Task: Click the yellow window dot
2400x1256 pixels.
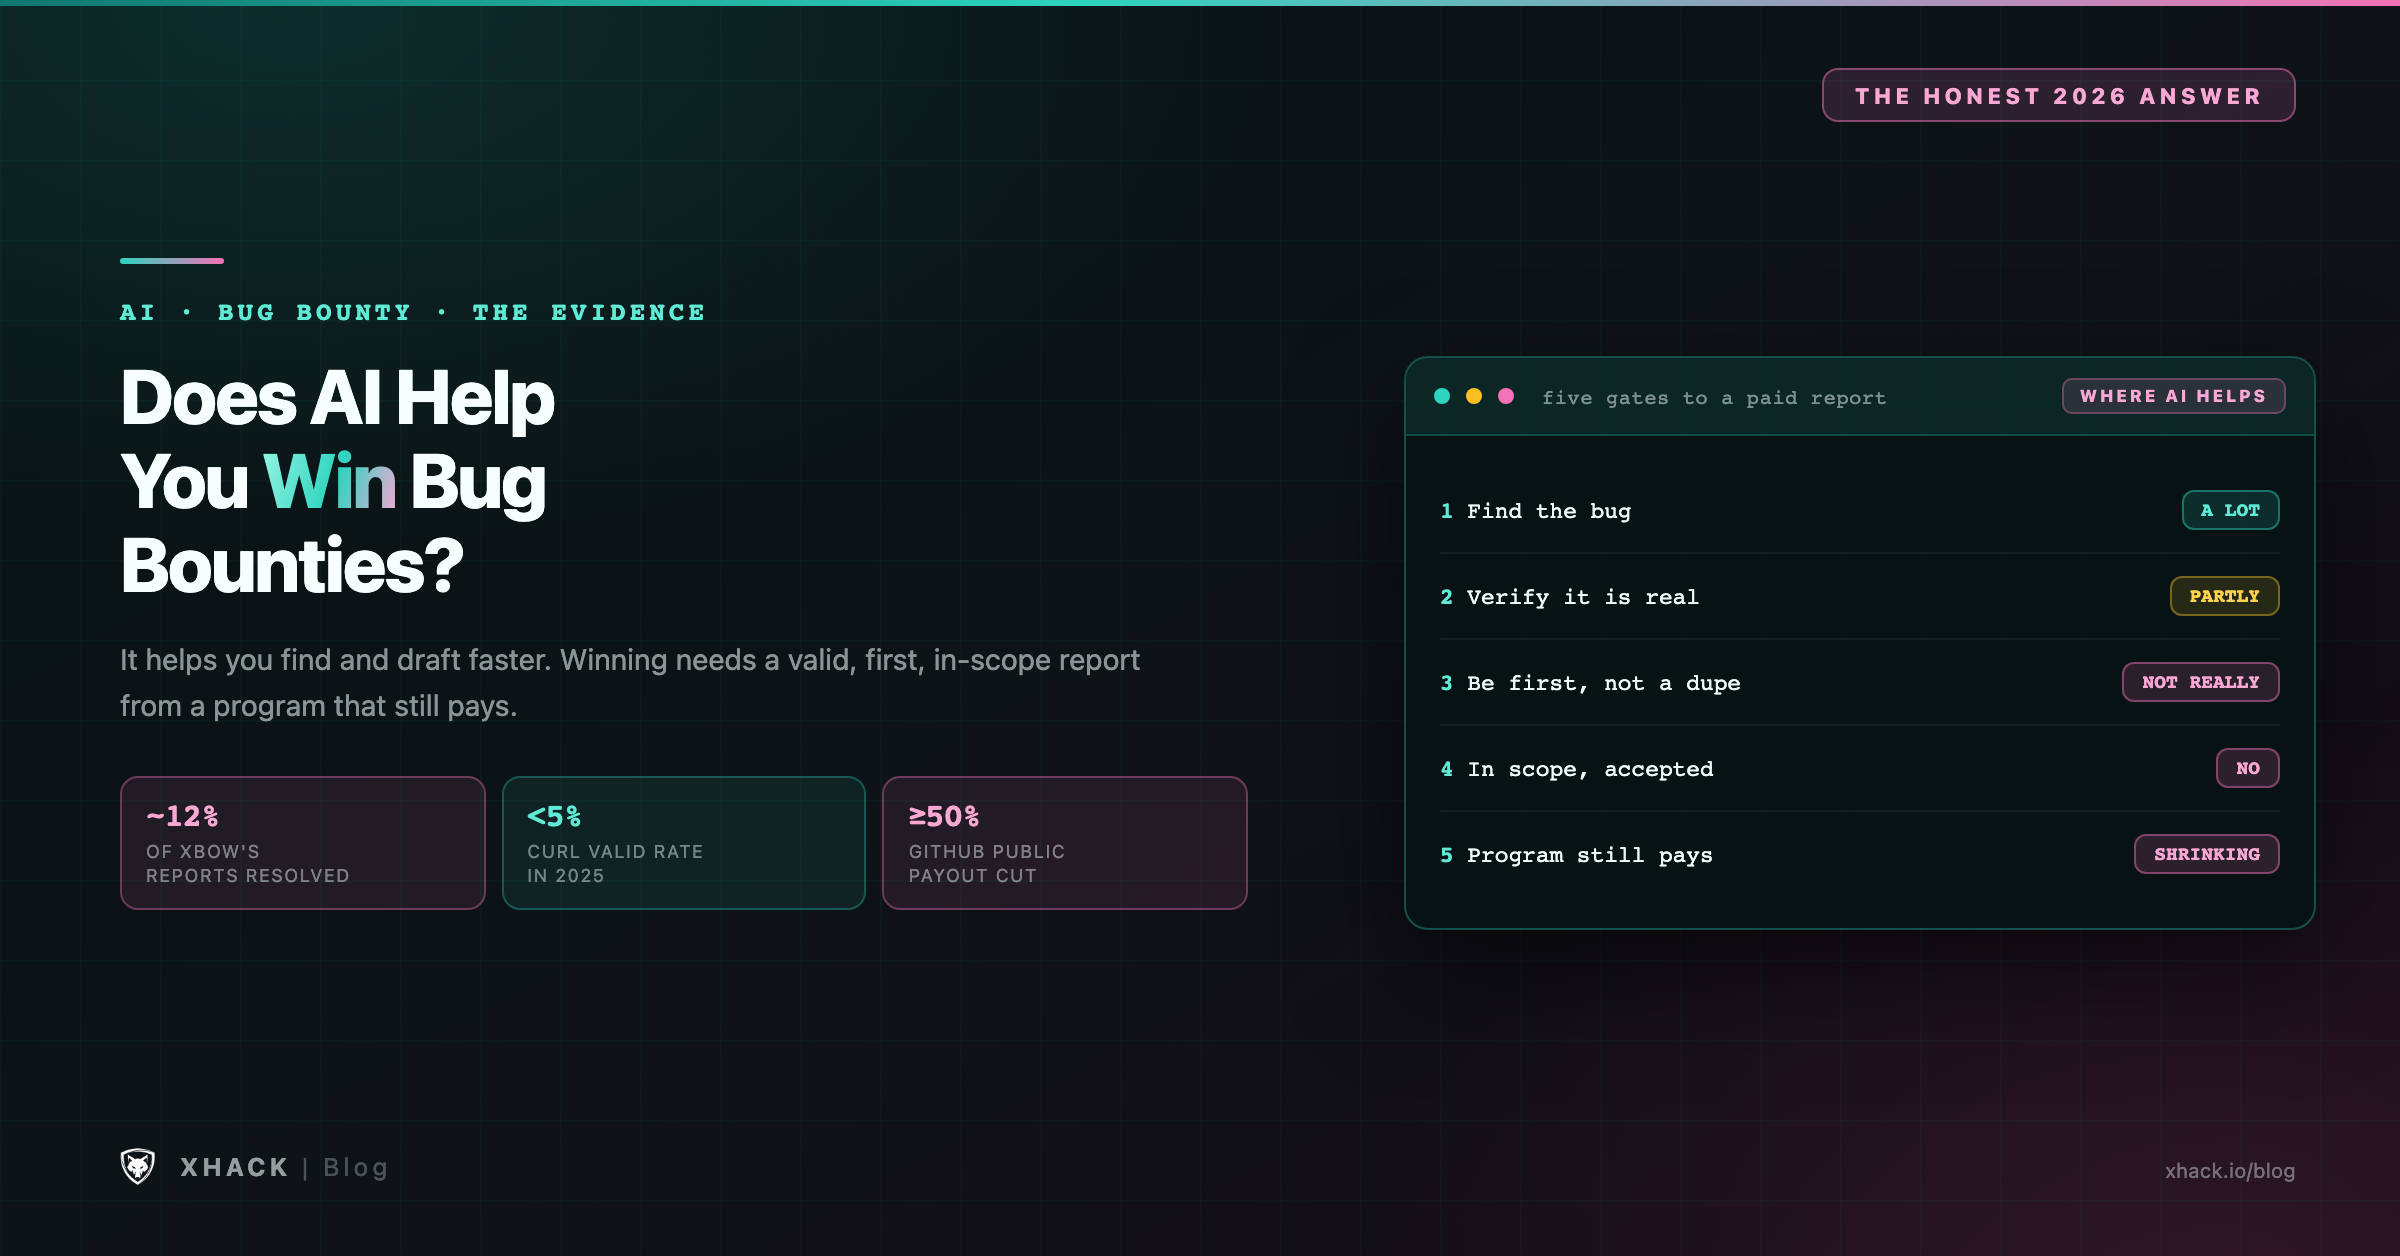Action: (x=1474, y=396)
